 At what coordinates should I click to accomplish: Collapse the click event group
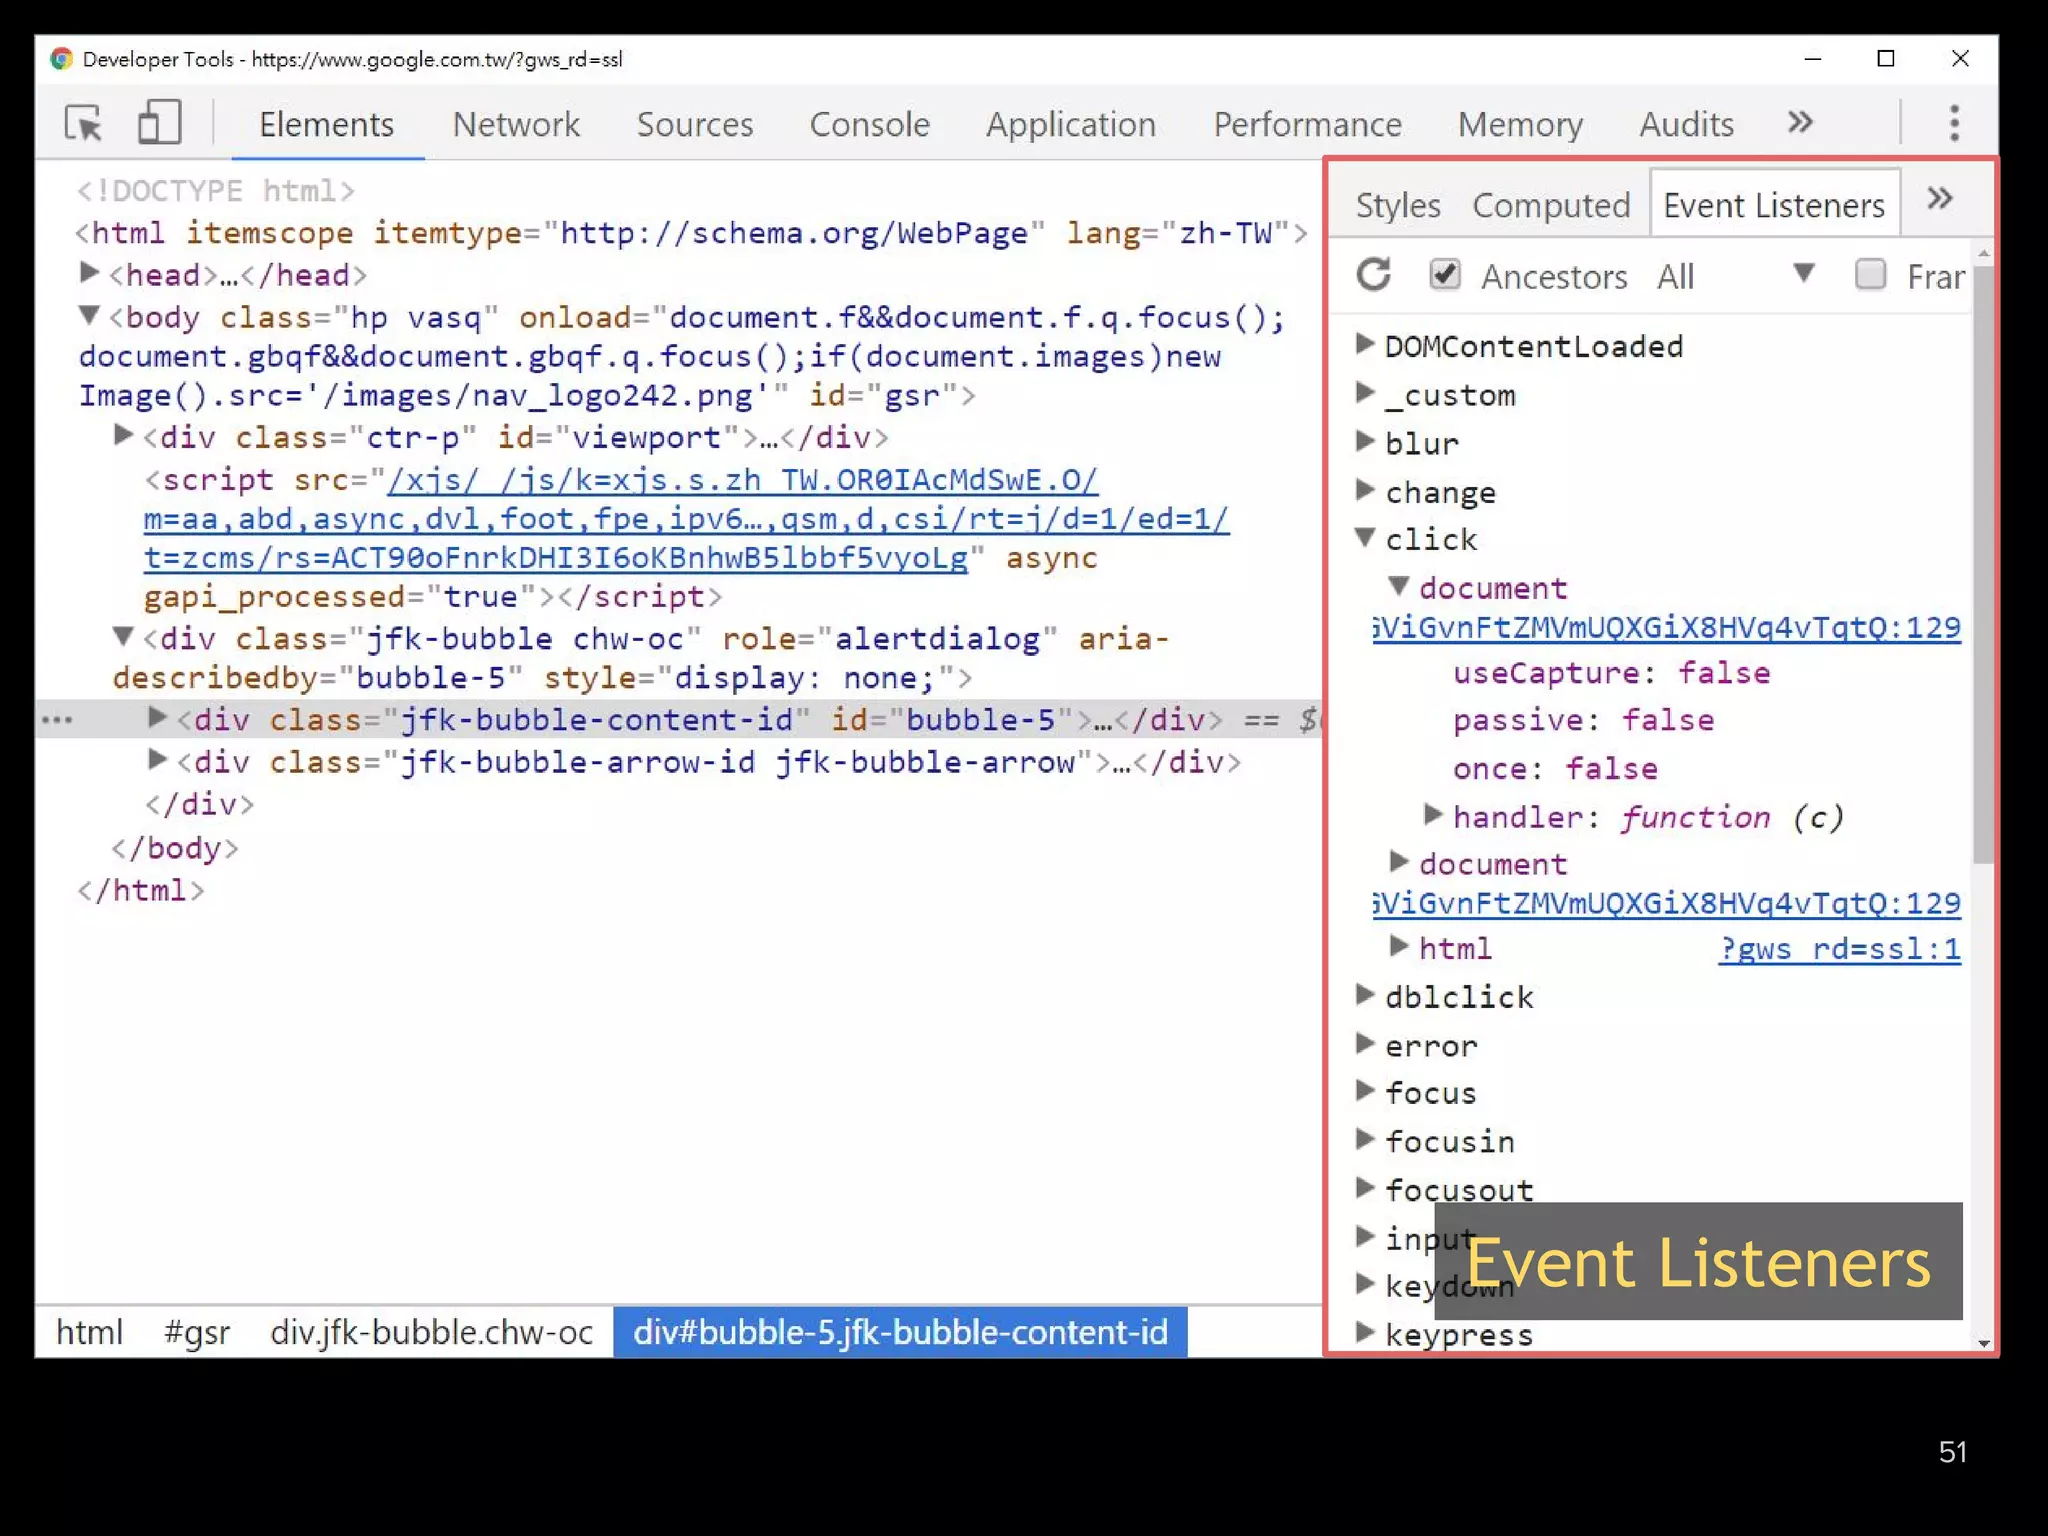1365,537
